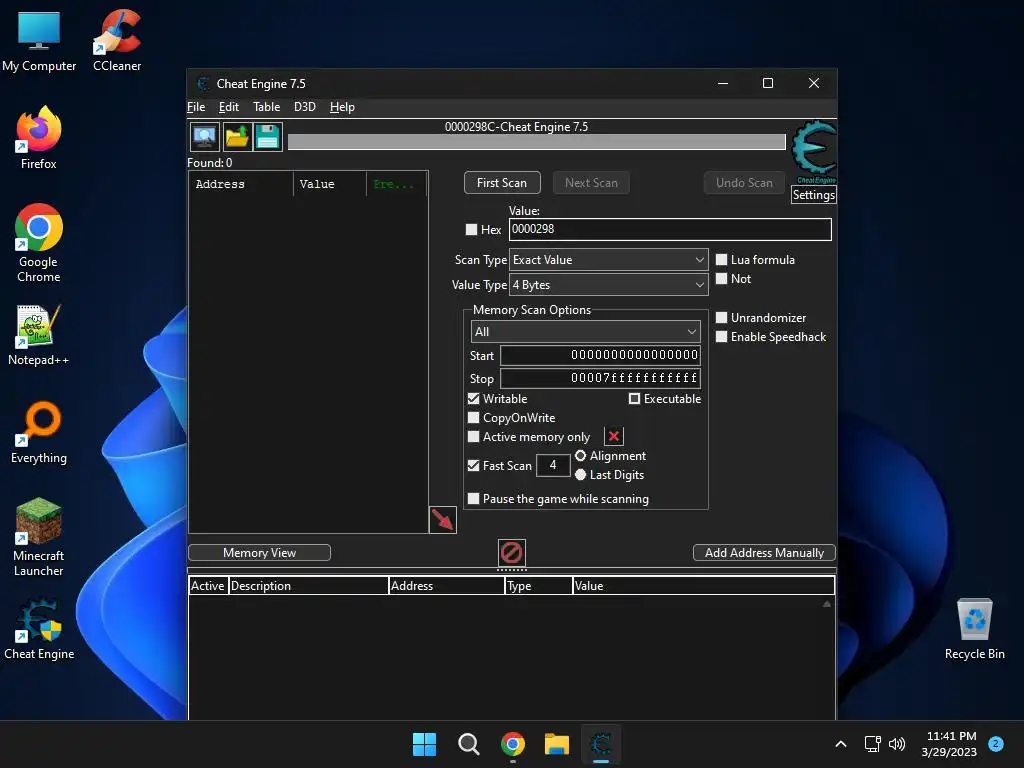Select the Alignment radio button
Image resolution: width=1024 pixels, height=768 pixels.
(x=580, y=456)
